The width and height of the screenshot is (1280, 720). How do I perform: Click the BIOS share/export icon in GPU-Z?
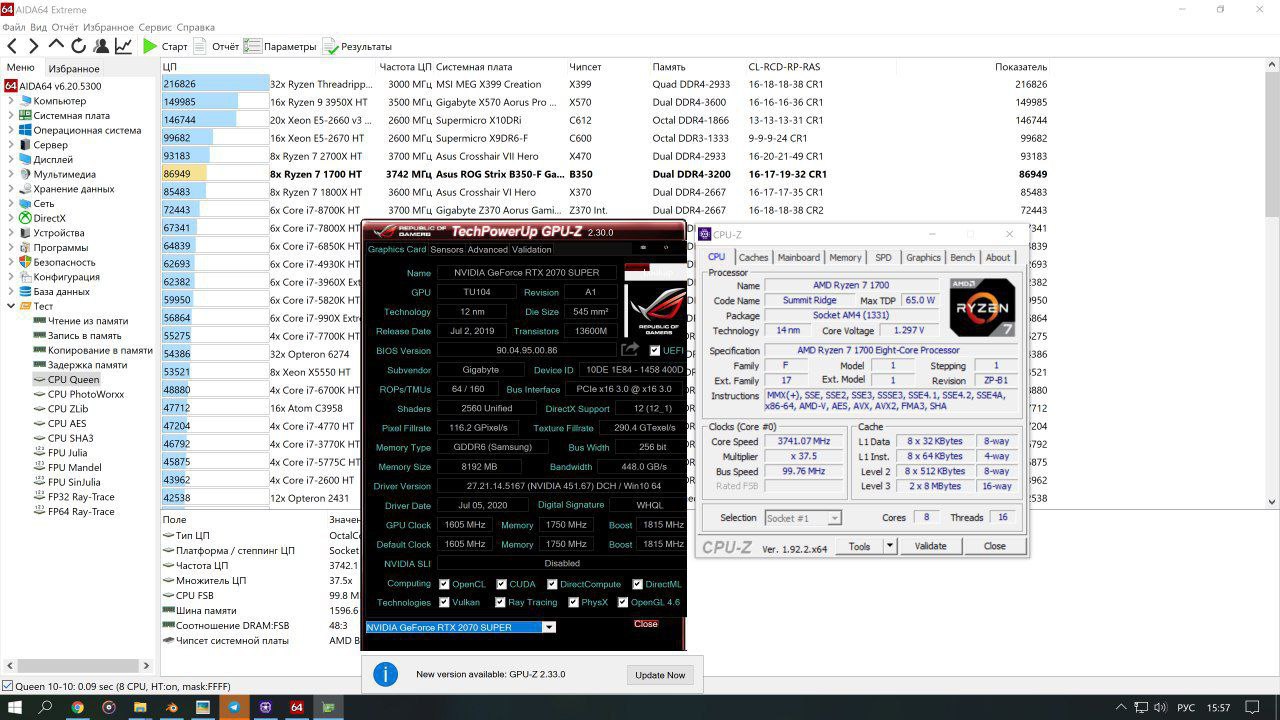tap(630, 350)
